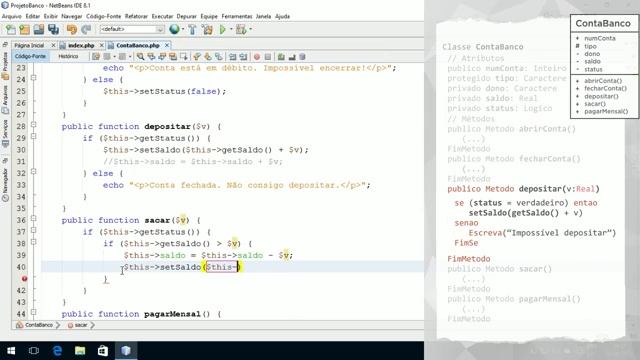Click the error marker beside line 41
This screenshot has width=640, height=360.
pos(24,279)
